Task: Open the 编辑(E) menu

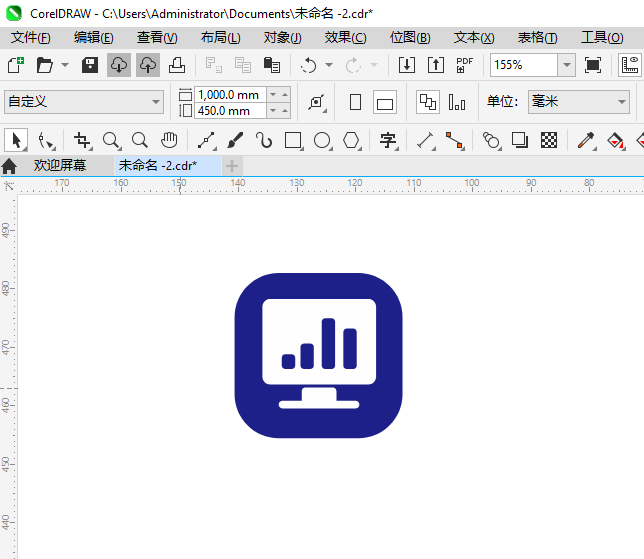Action: click(x=94, y=37)
